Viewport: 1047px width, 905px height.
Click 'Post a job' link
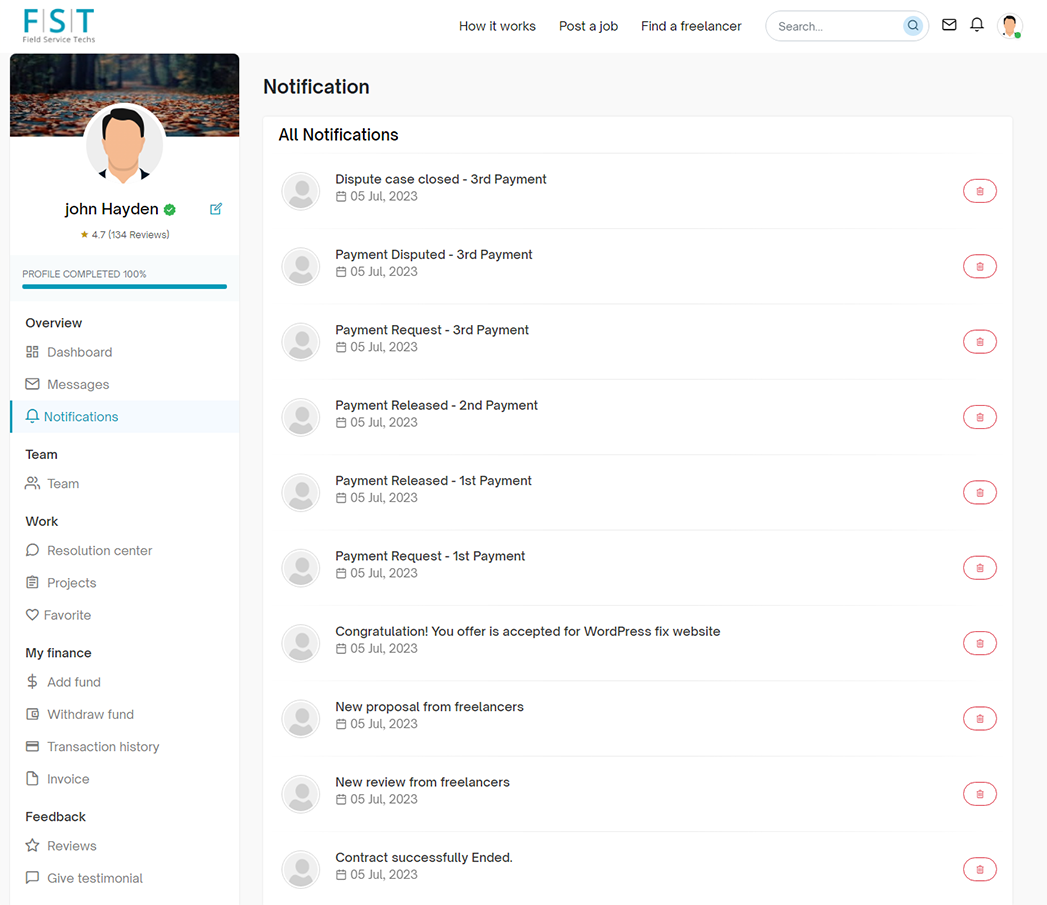click(x=588, y=26)
